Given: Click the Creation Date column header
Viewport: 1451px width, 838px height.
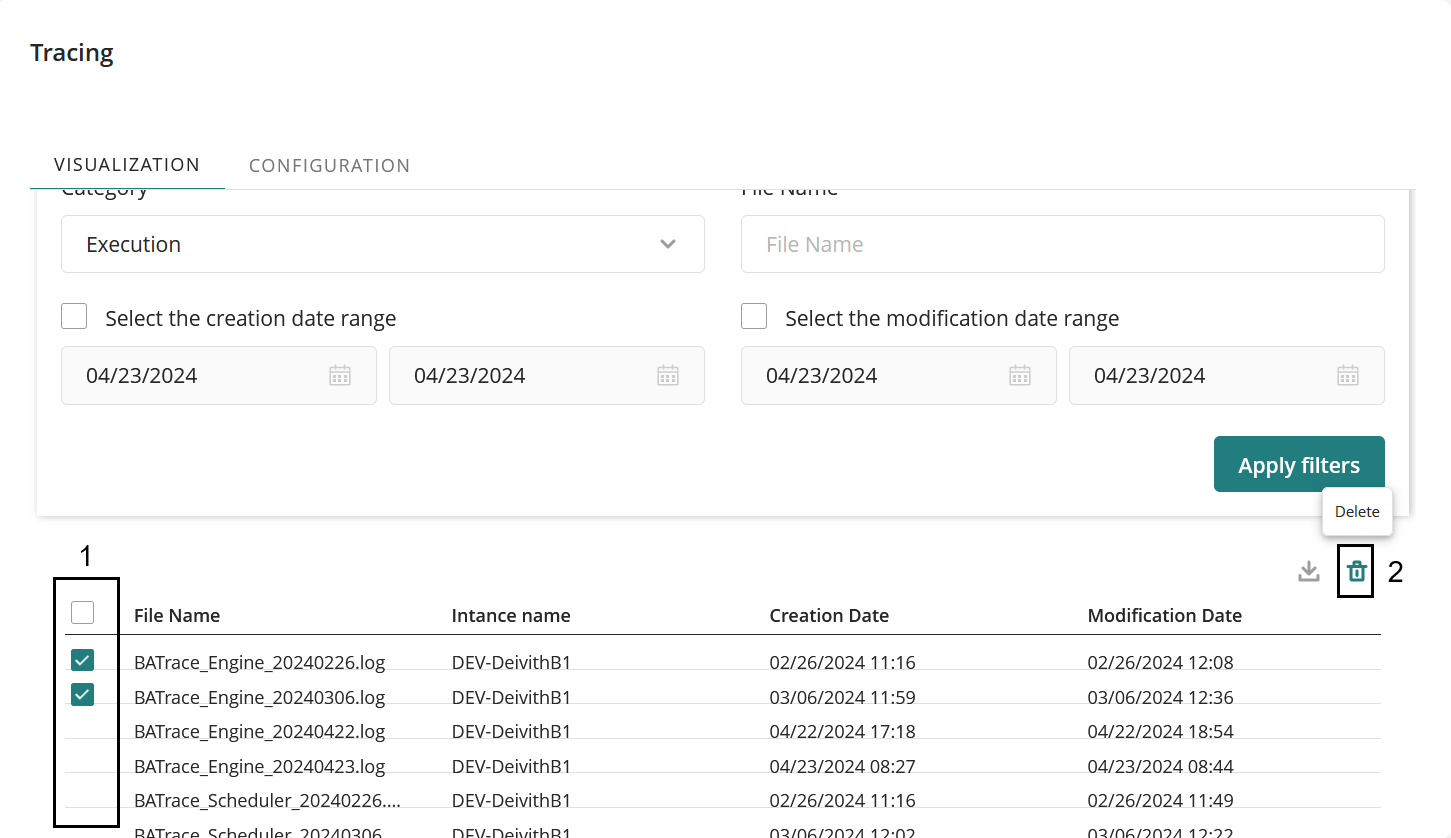Looking at the screenshot, I should (829, 615).
